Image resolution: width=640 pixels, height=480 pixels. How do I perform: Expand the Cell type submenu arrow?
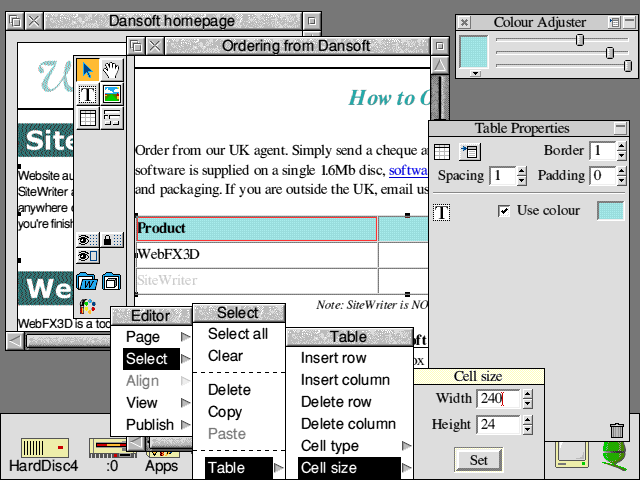[407, 446]
